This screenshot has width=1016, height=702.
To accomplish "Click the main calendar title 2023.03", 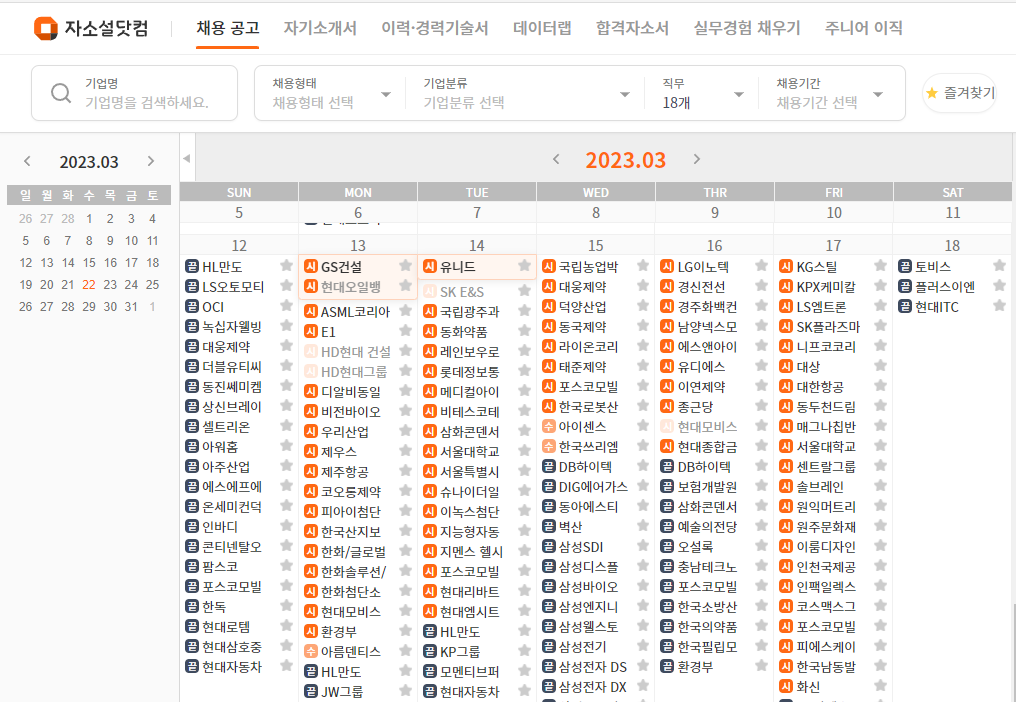I will [625, 160].
